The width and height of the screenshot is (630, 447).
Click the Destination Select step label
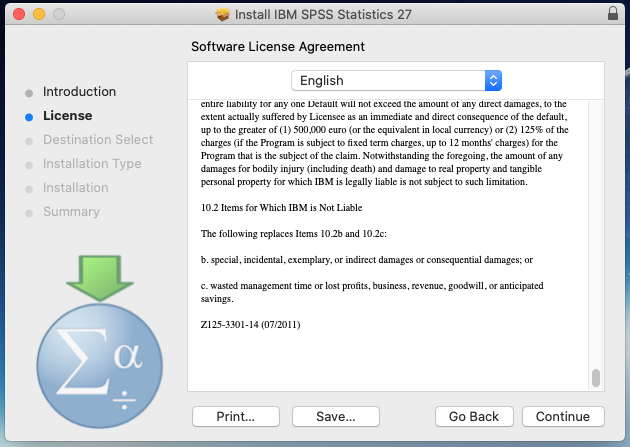pos(98,140)
